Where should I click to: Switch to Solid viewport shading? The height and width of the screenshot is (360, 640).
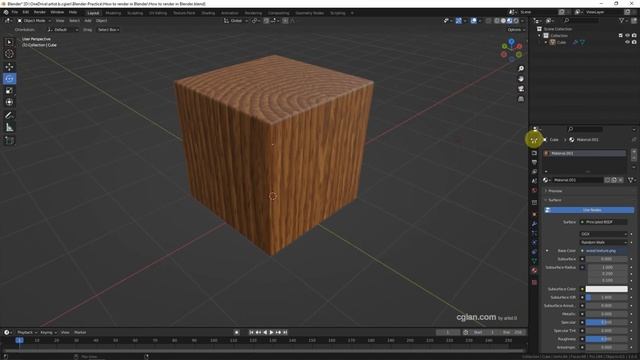[503, 20]
